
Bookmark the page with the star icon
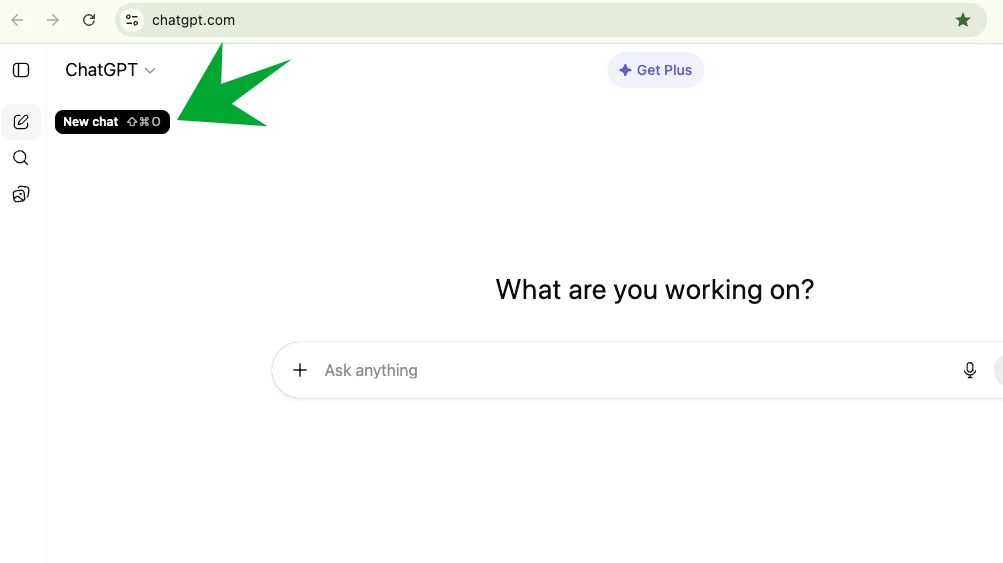pos(963,20)
